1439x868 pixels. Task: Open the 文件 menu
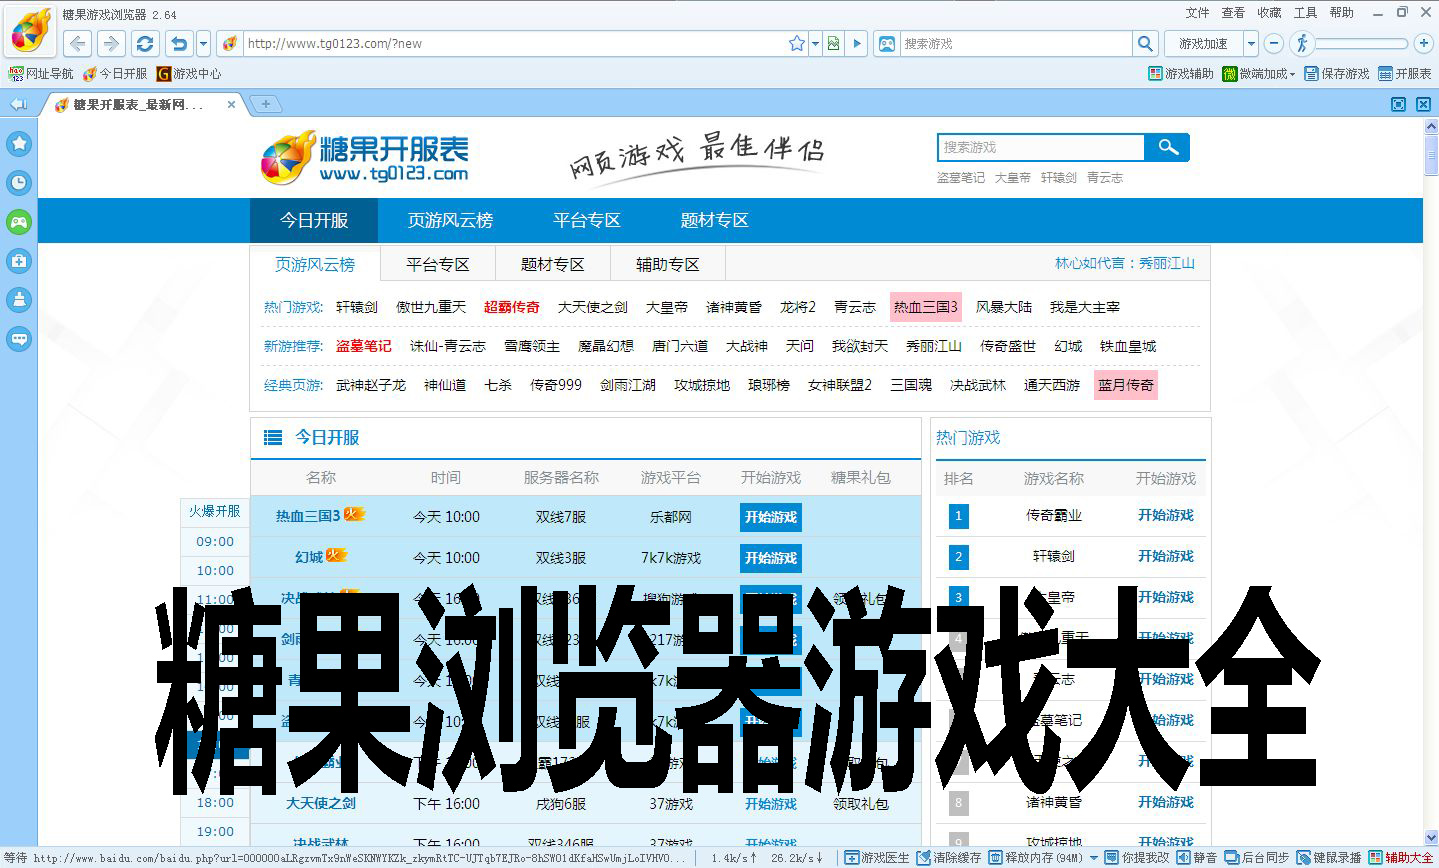pyautogui.click(x=1197, y=12)
